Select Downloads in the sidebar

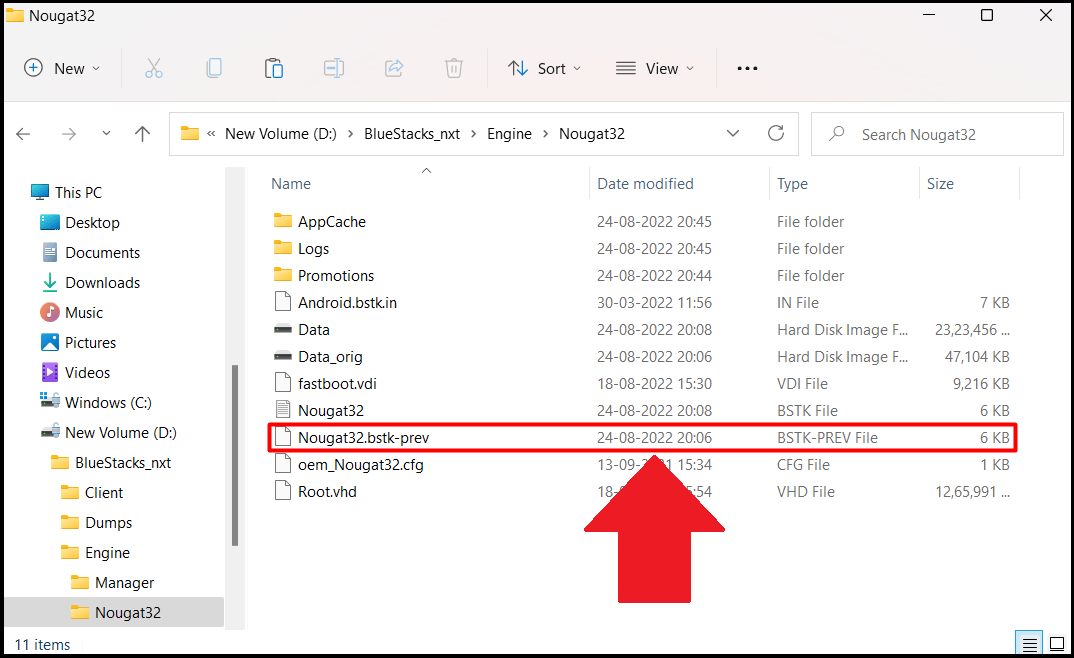[x=101, y=282]
